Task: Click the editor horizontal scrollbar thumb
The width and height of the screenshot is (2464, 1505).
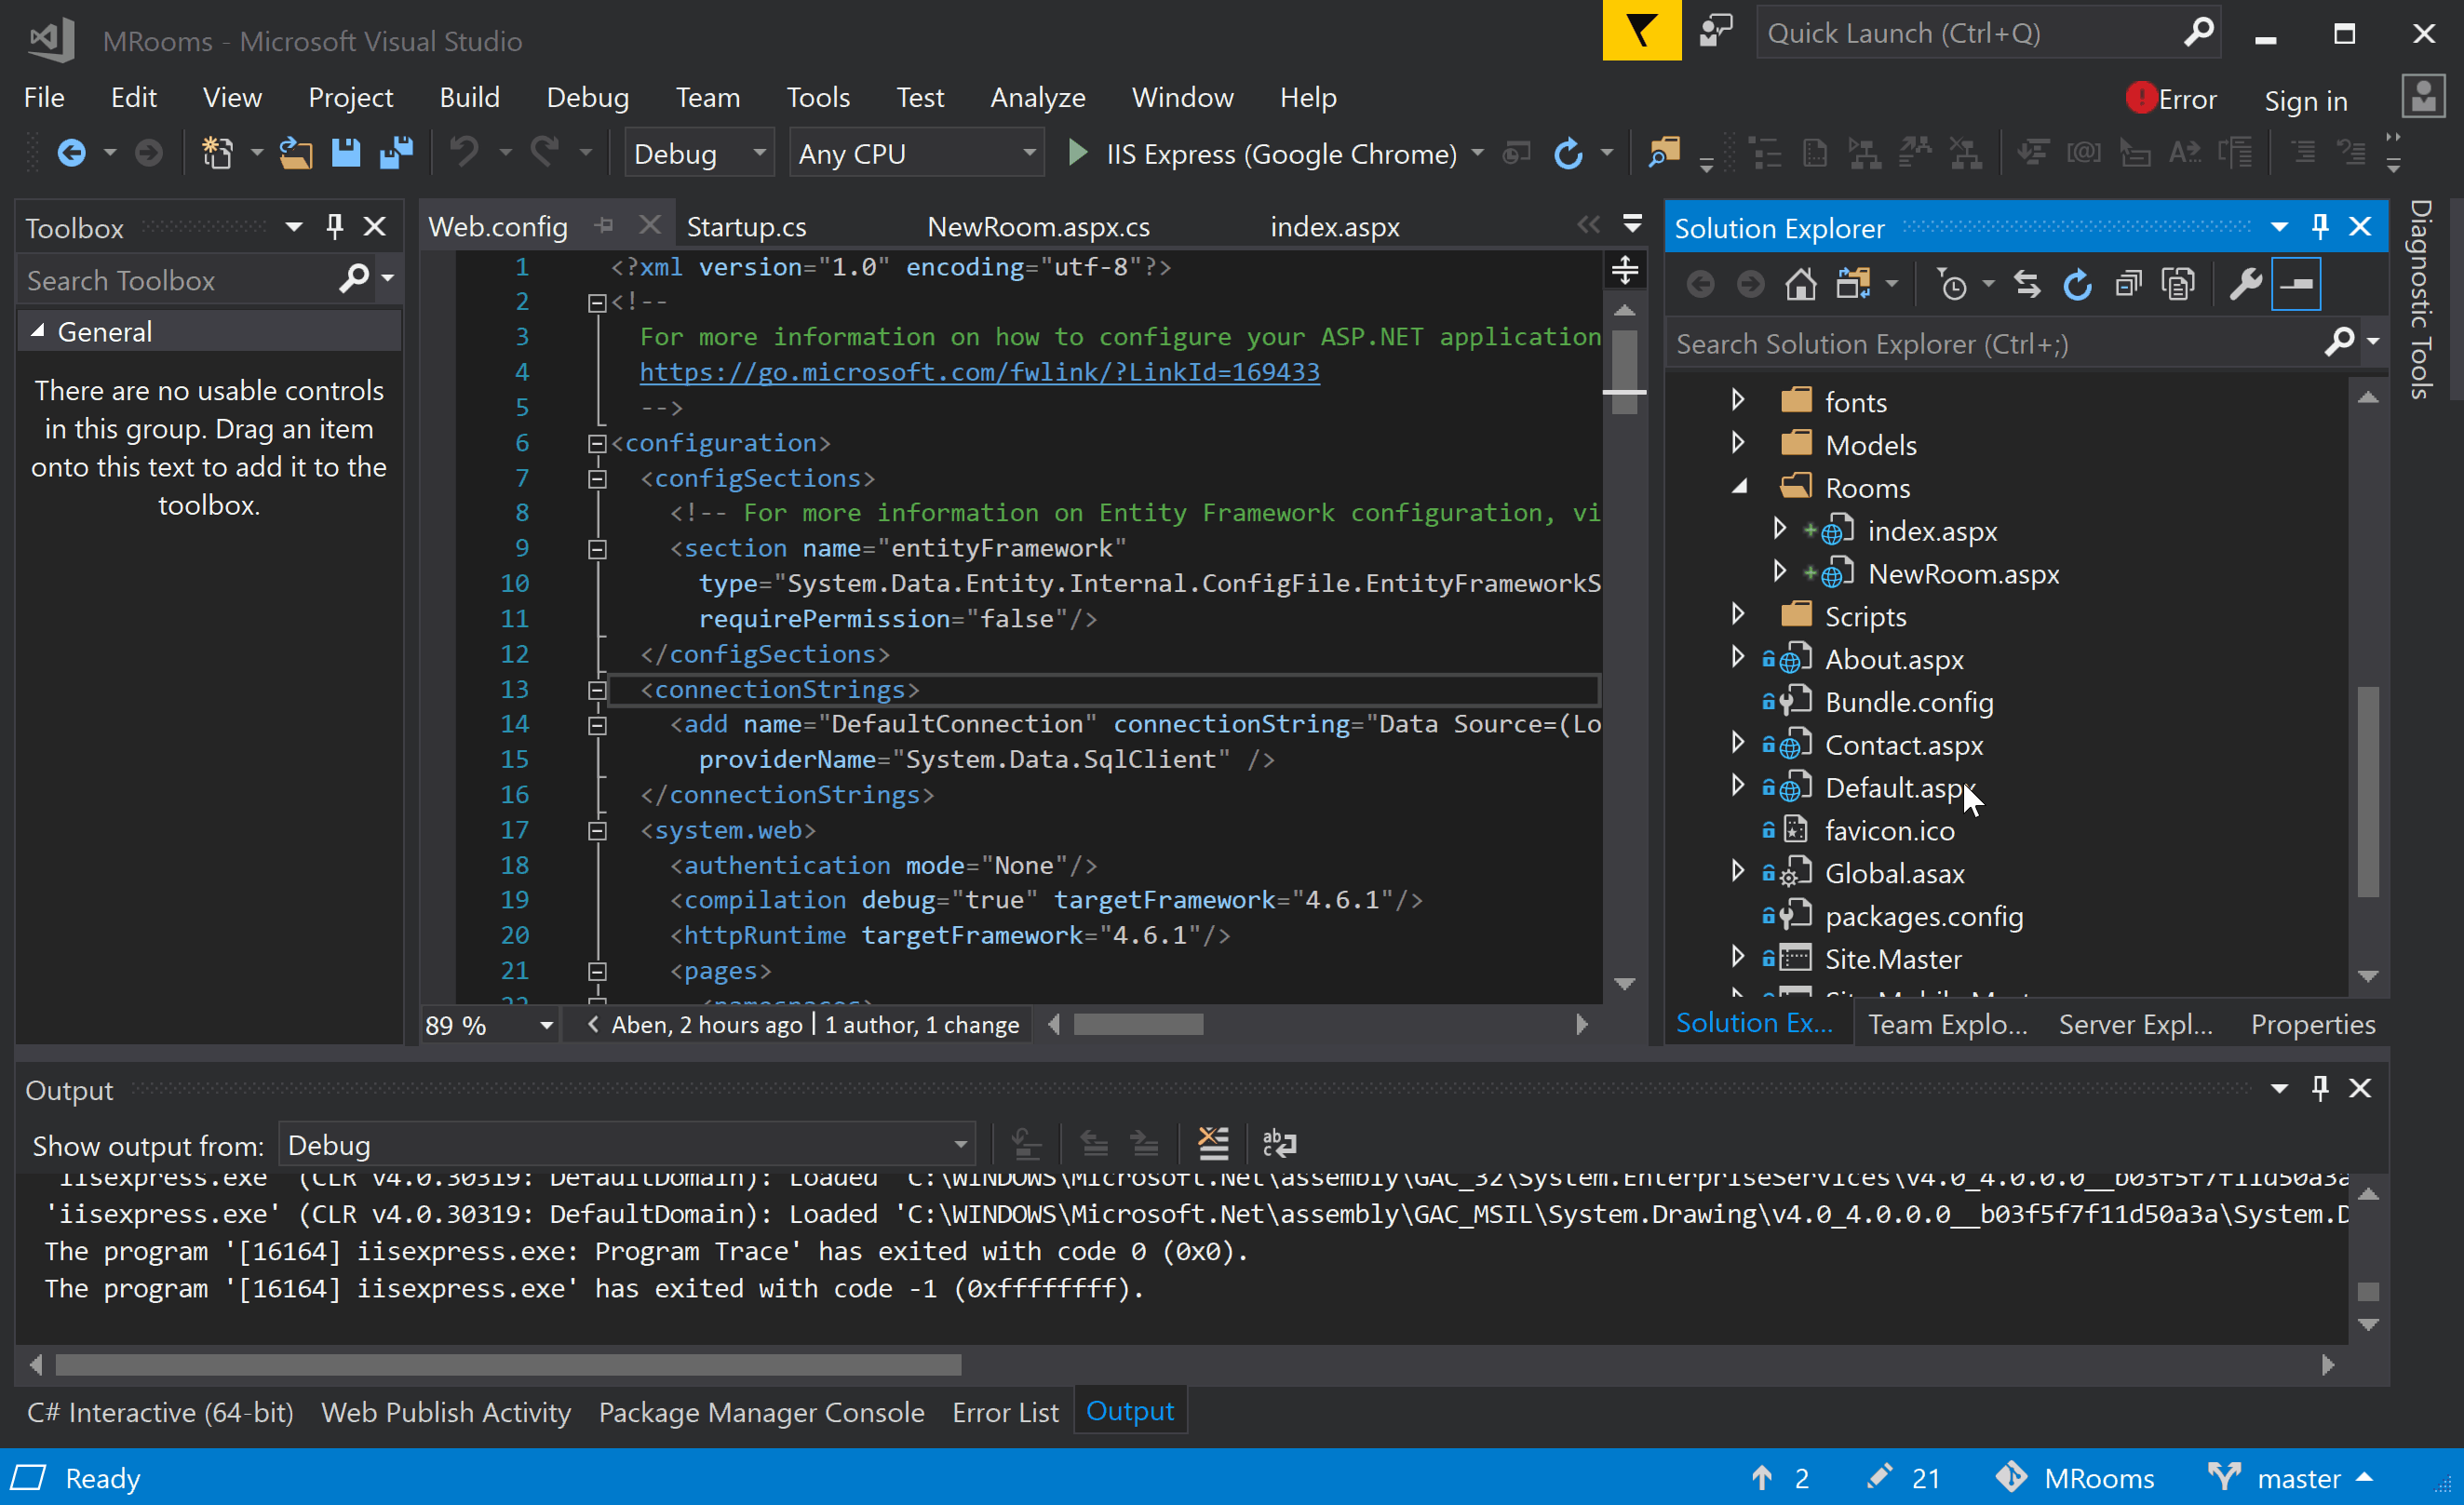Action: (1138, 1025)
